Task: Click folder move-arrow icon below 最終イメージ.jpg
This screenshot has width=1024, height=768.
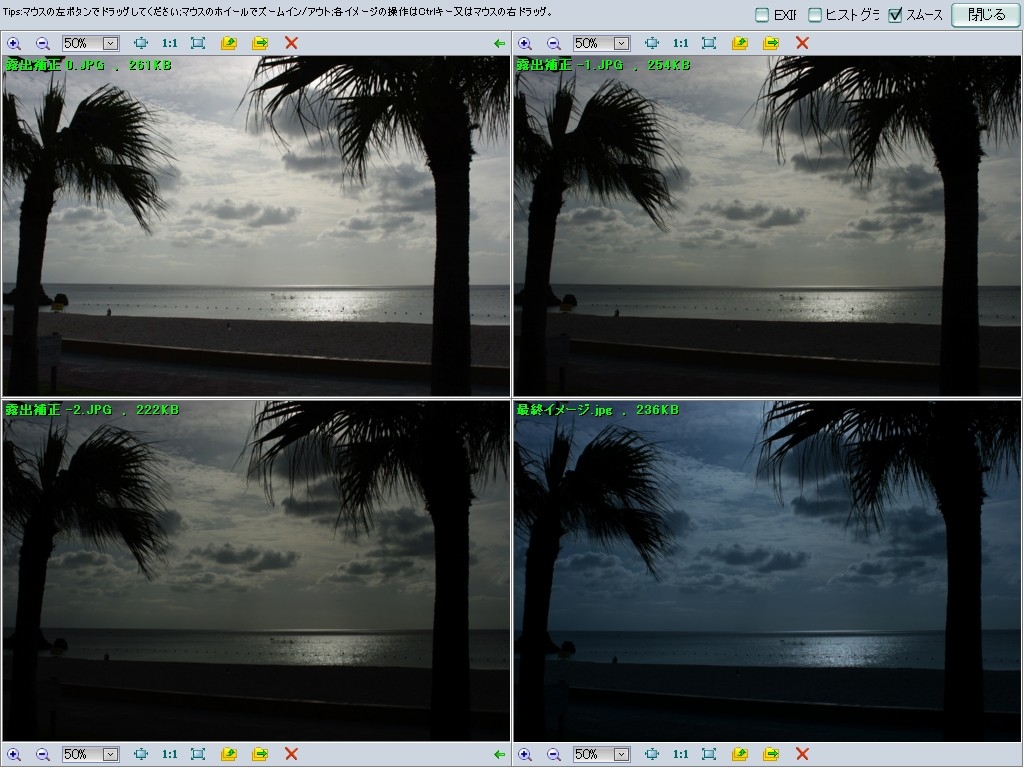Action: (771, 754)
